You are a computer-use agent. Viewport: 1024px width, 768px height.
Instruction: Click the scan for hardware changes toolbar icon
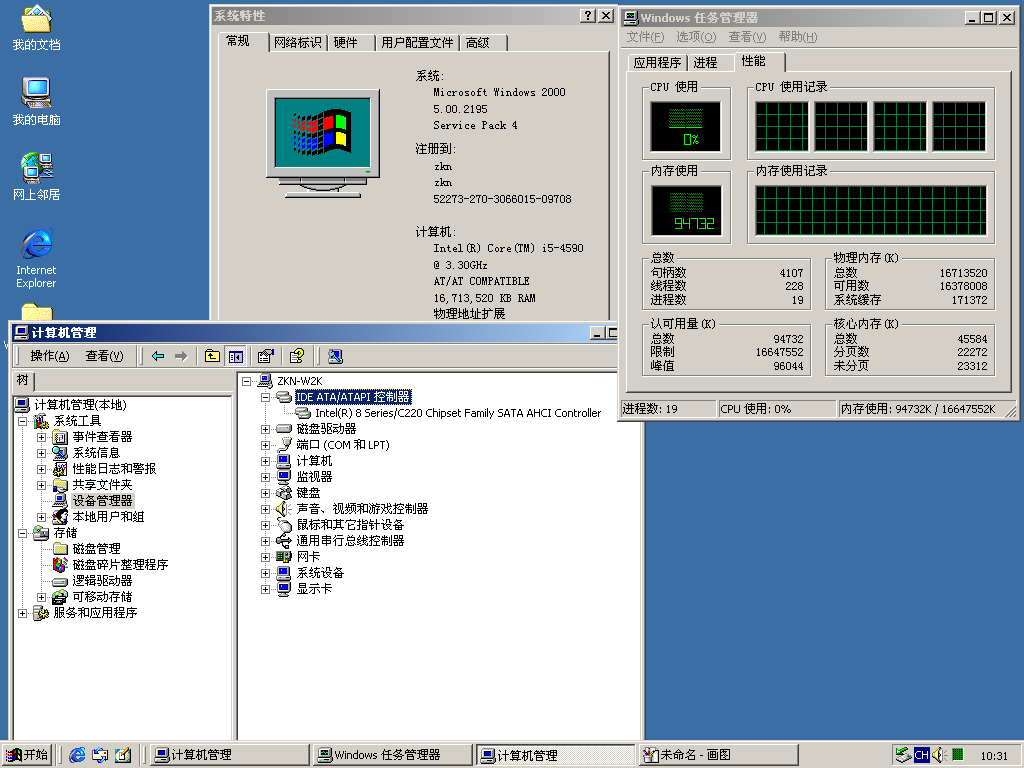tap(335, 356)
